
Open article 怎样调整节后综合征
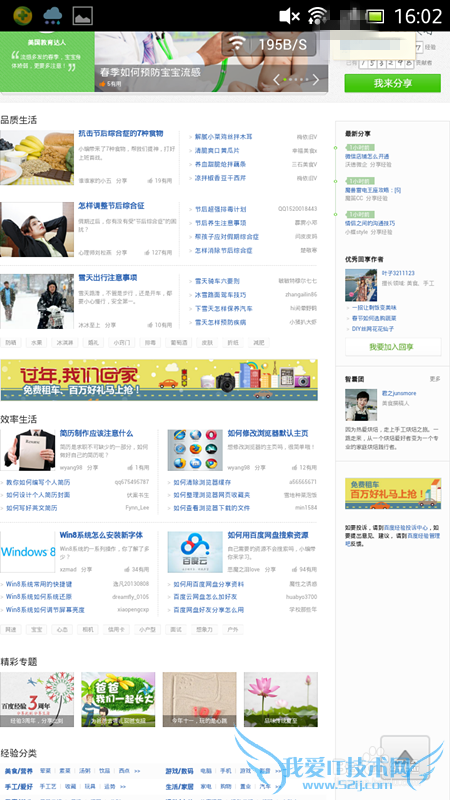(111, 206)
